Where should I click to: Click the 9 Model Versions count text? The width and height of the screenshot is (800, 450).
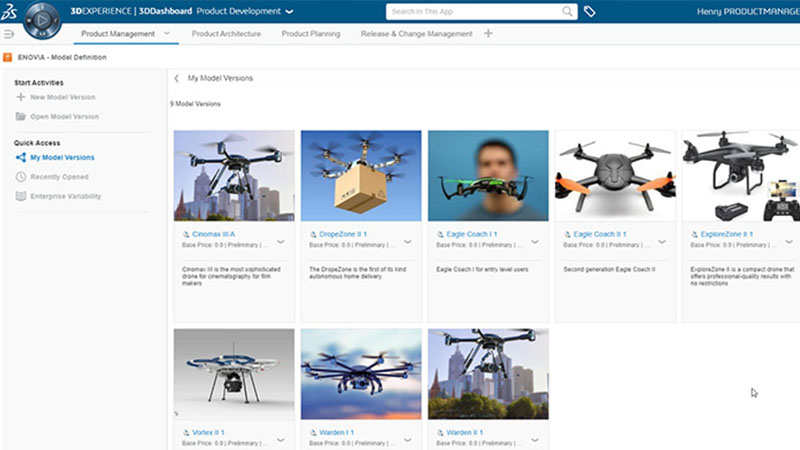195,104
